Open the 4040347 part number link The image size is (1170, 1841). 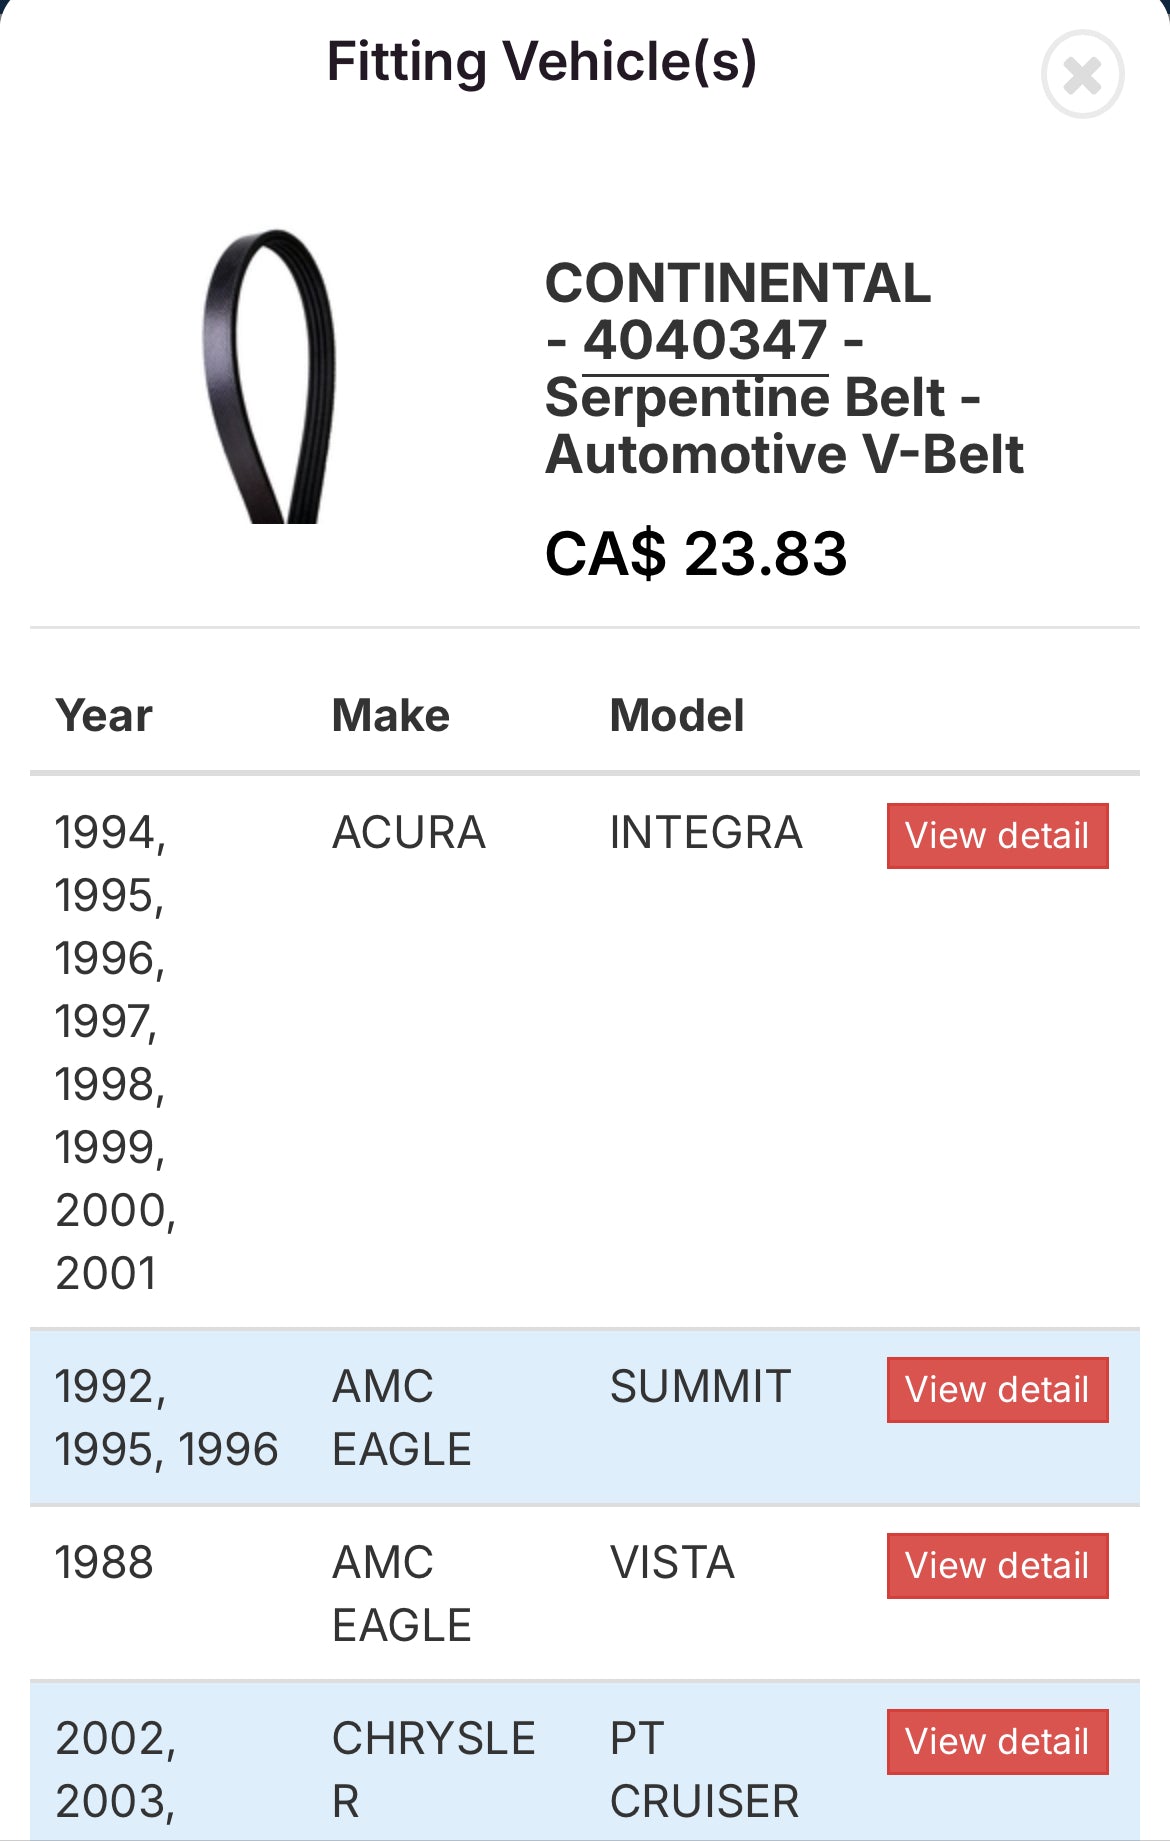[x=705, y=341]
